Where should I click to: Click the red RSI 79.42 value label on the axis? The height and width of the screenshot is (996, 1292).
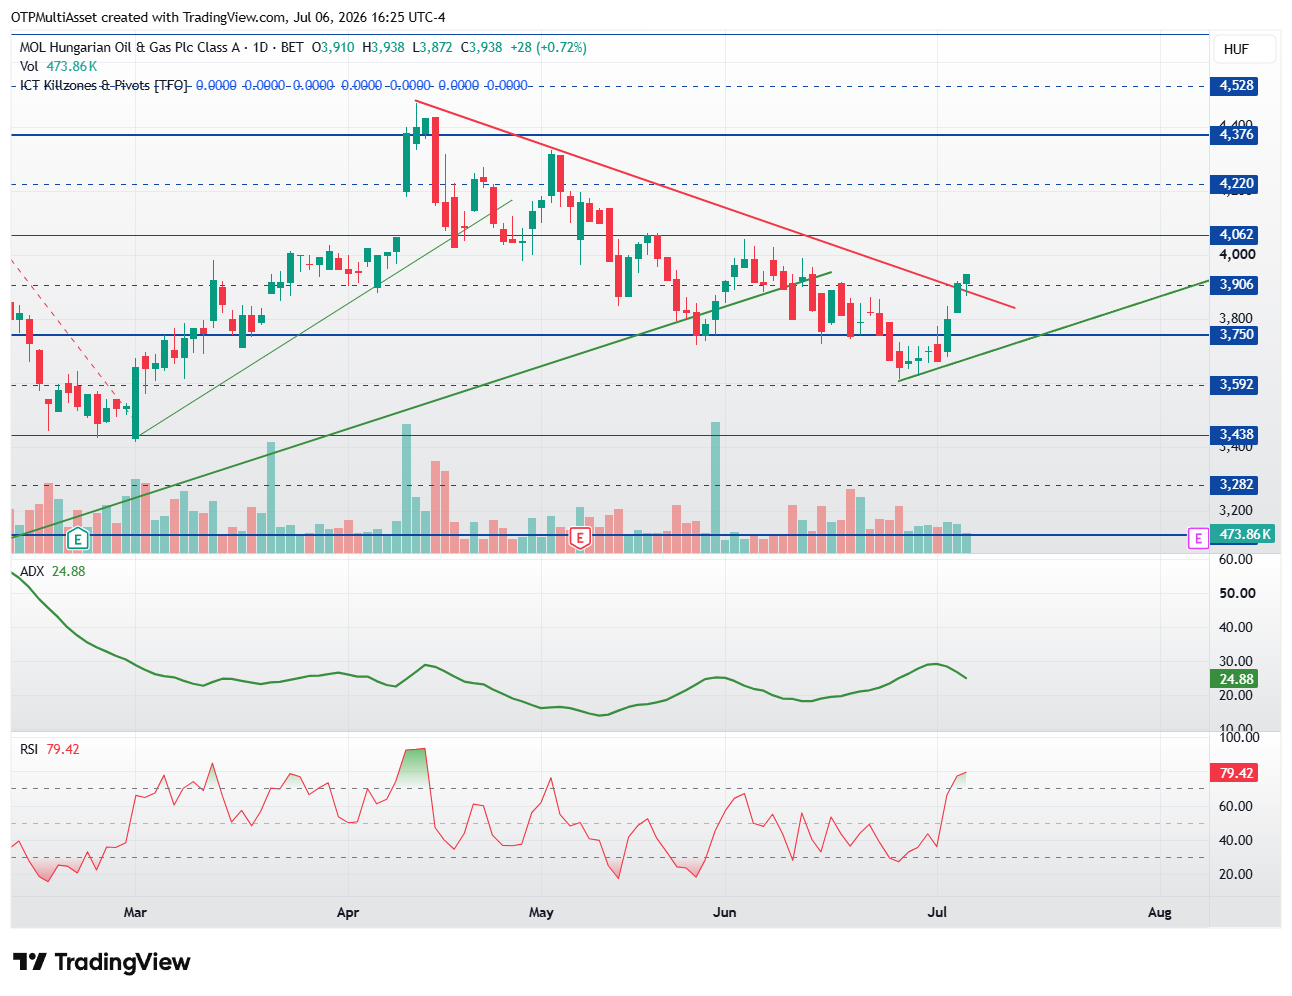pyautogui.click(x=1236, y=773)
